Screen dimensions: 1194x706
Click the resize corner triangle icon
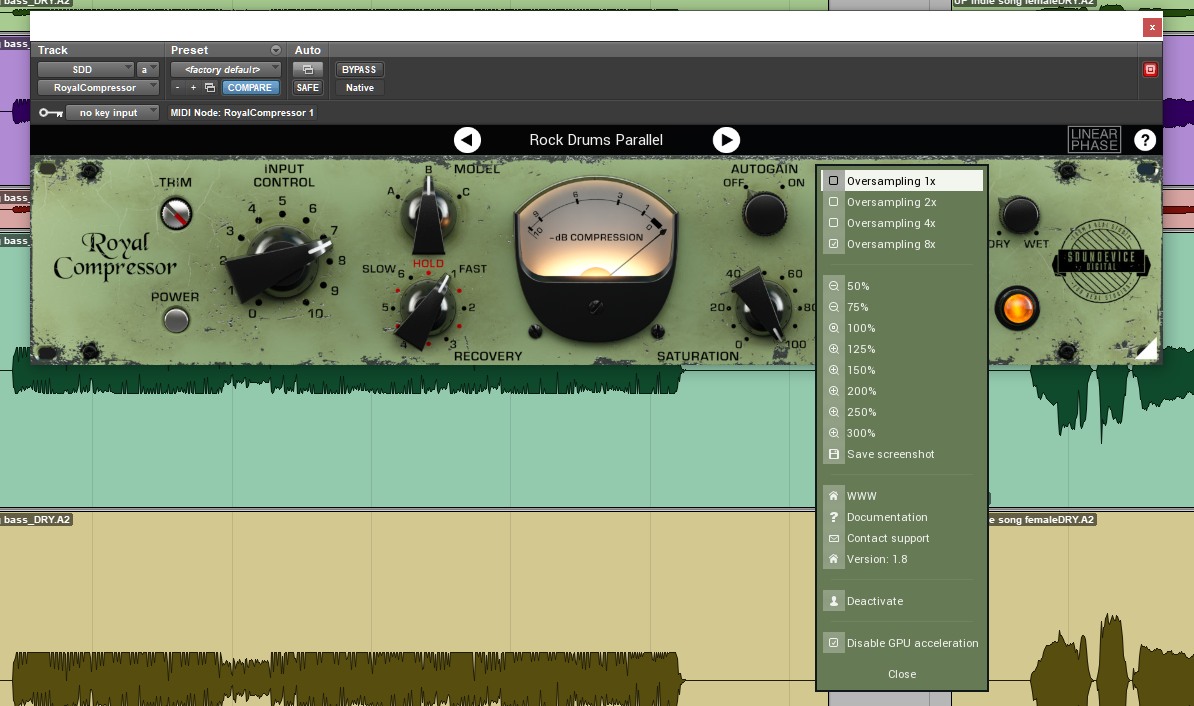1146,348
